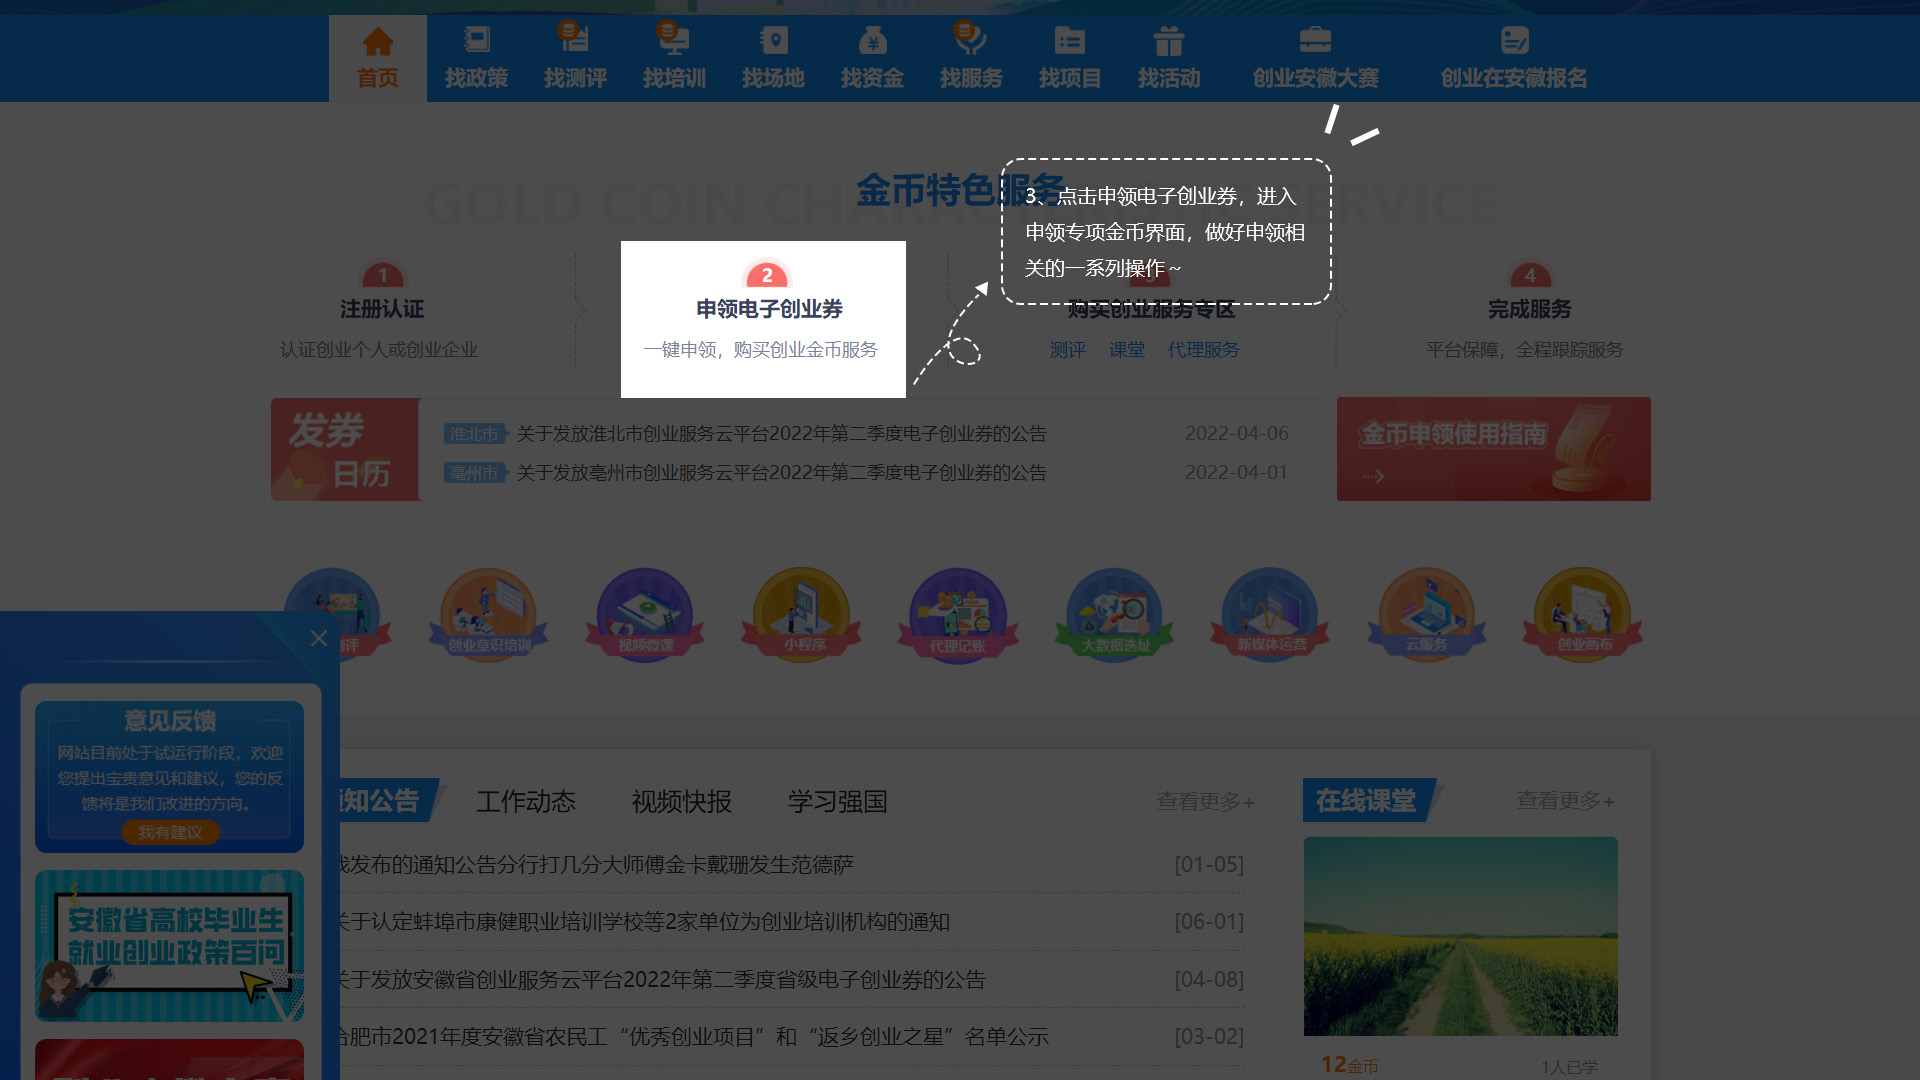Image resolution: width=1920 pixels, height=1080 pixels.
Task: Click the 云服务 service badge
Action: point(1427,614)
